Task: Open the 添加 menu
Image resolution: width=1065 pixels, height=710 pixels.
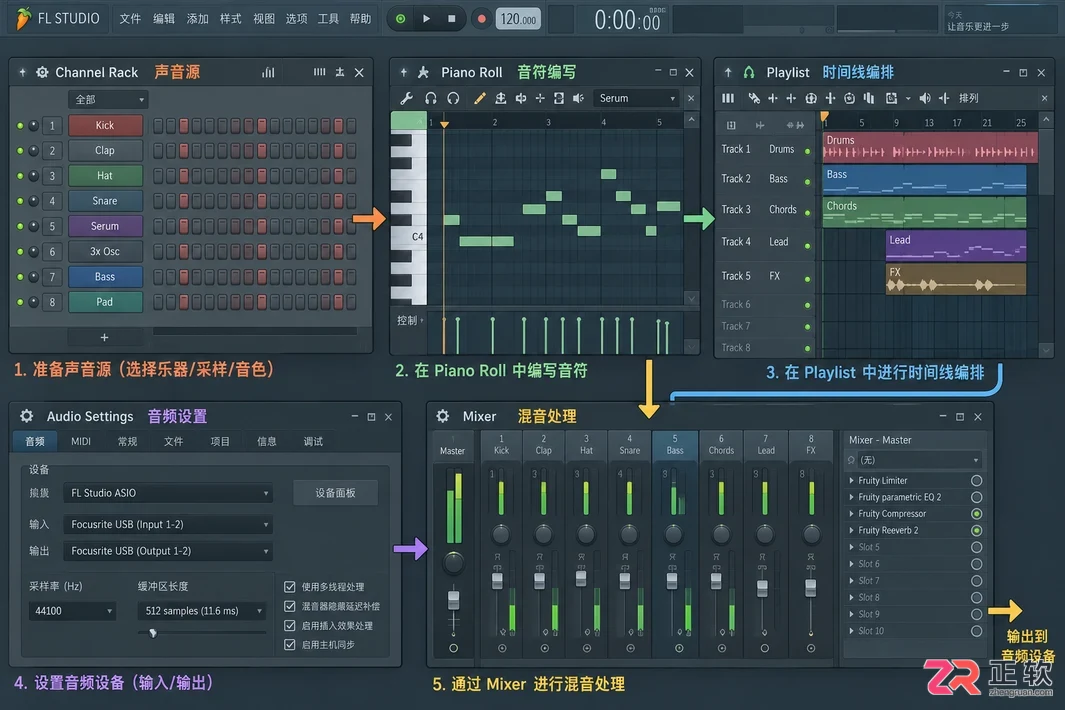Action: 198,19
